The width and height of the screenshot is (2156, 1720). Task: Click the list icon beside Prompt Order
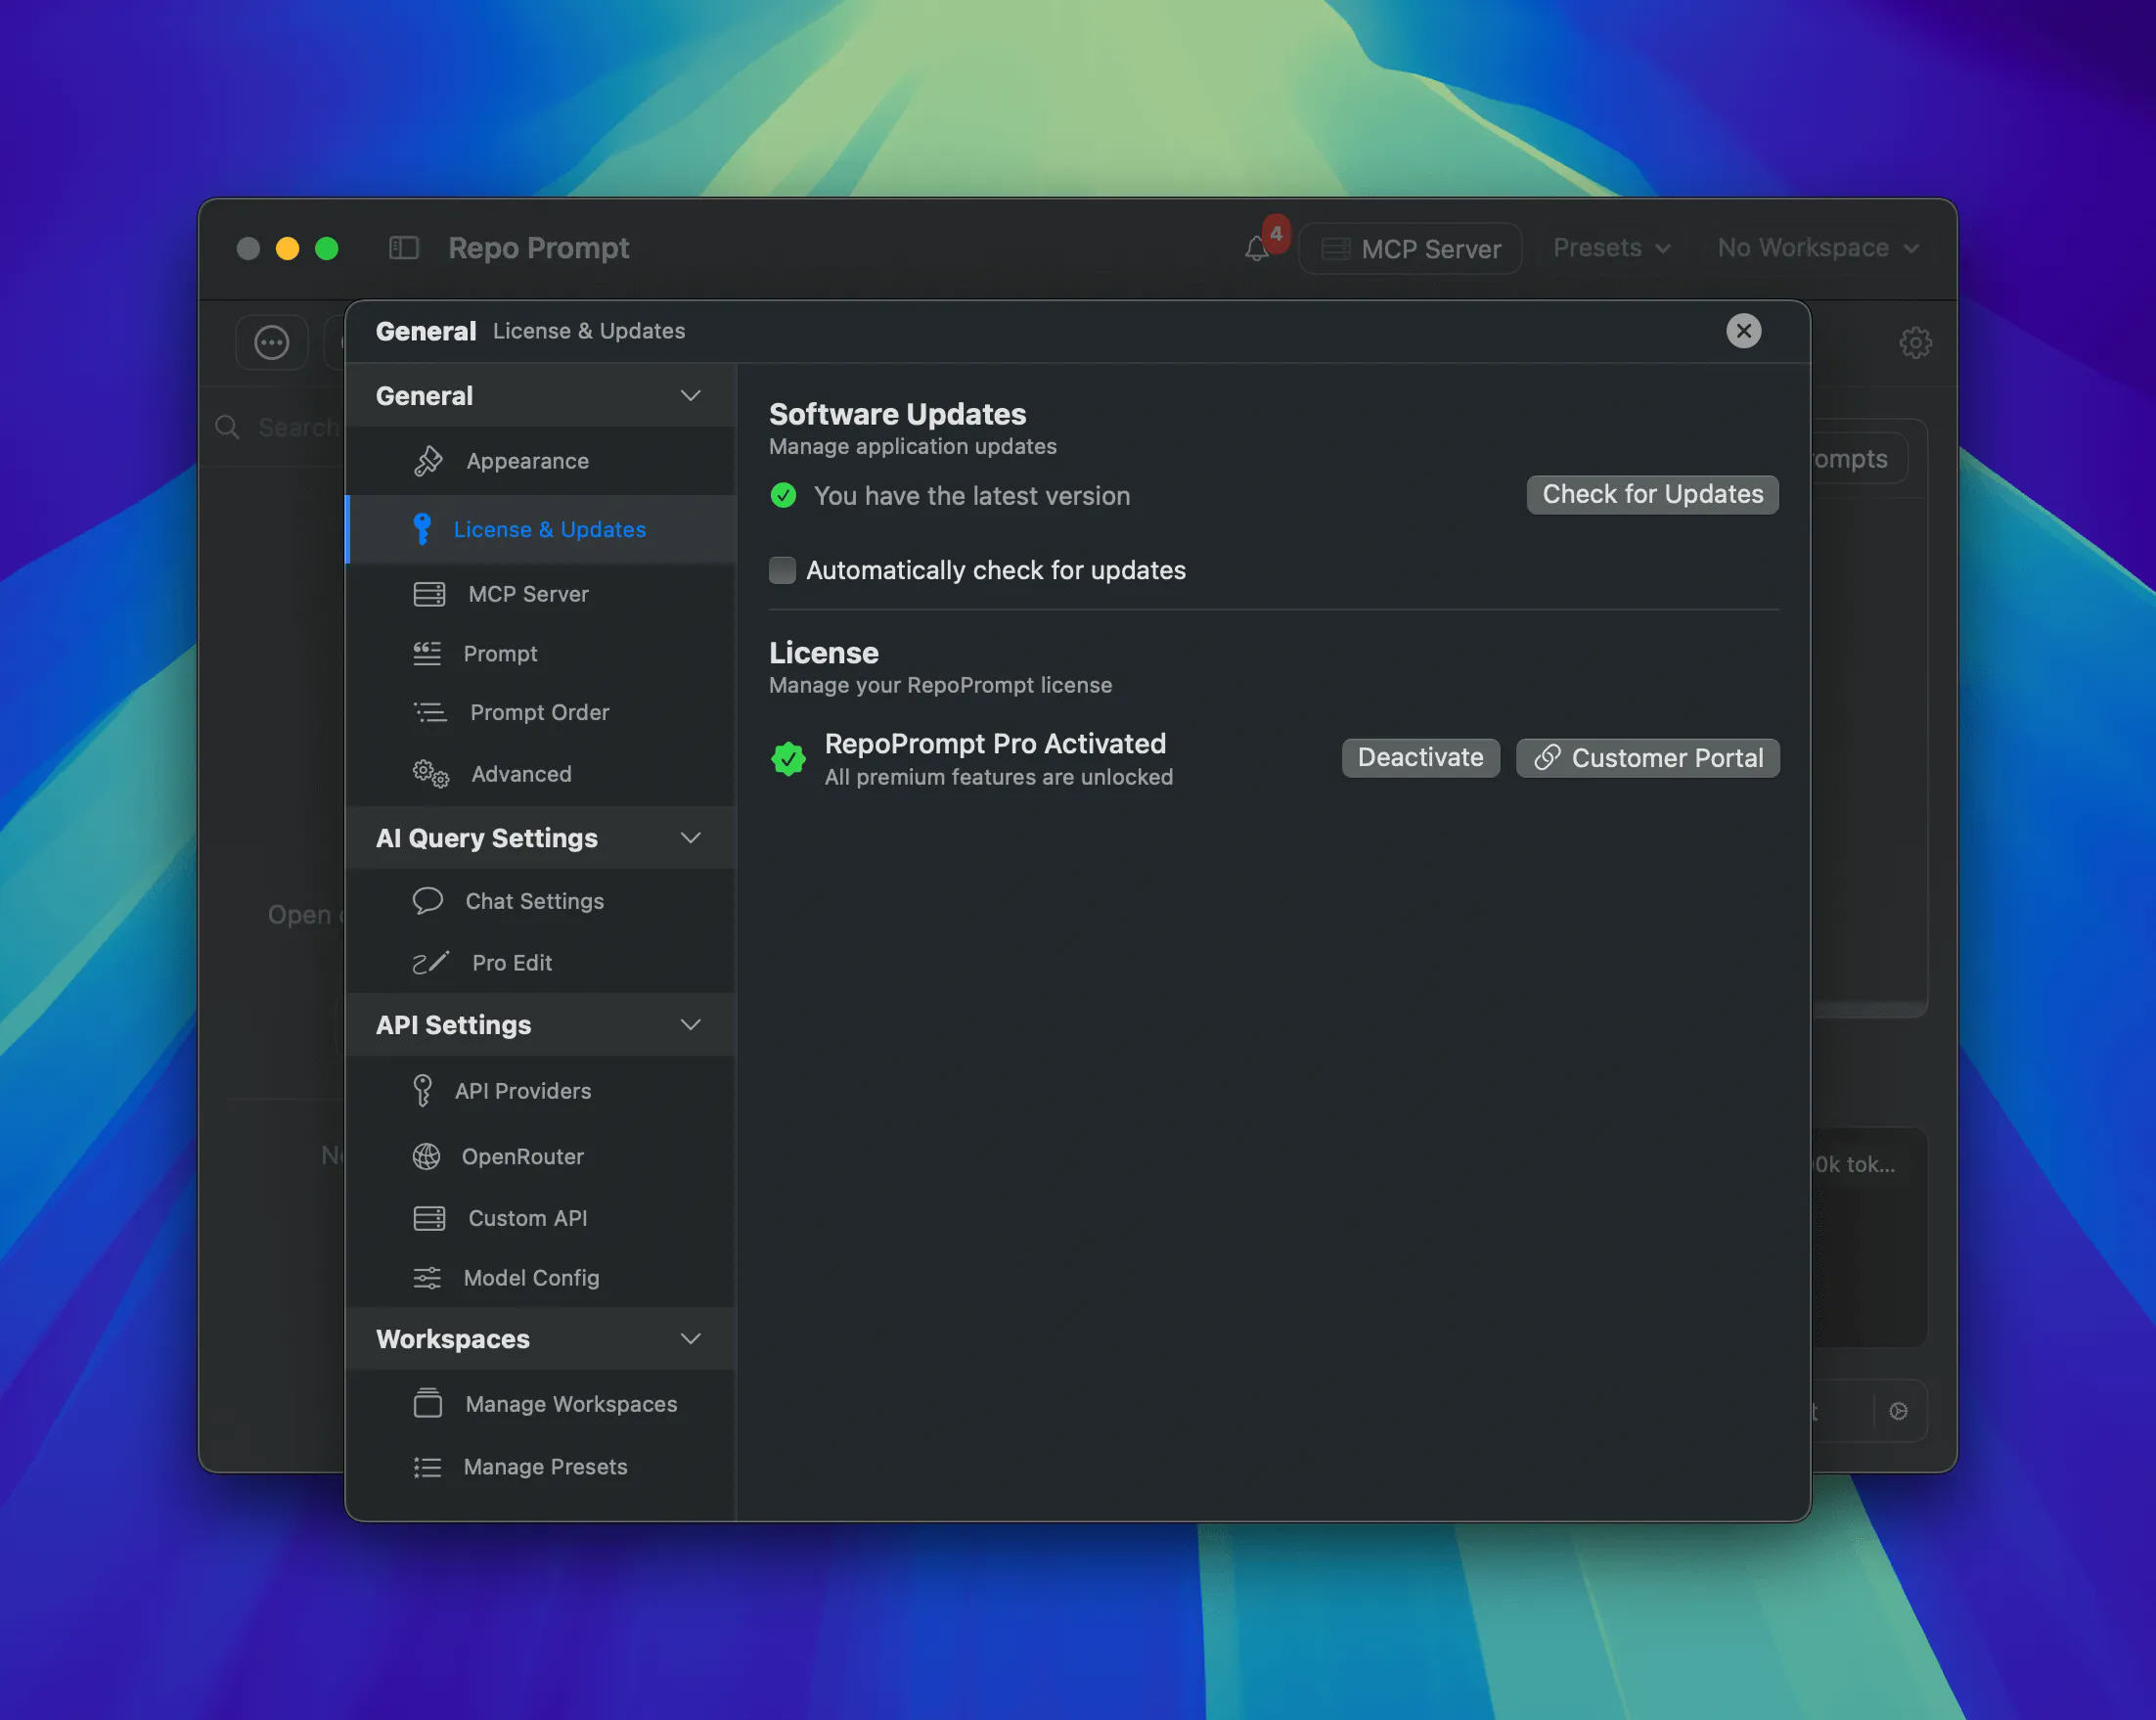point(430,712)
